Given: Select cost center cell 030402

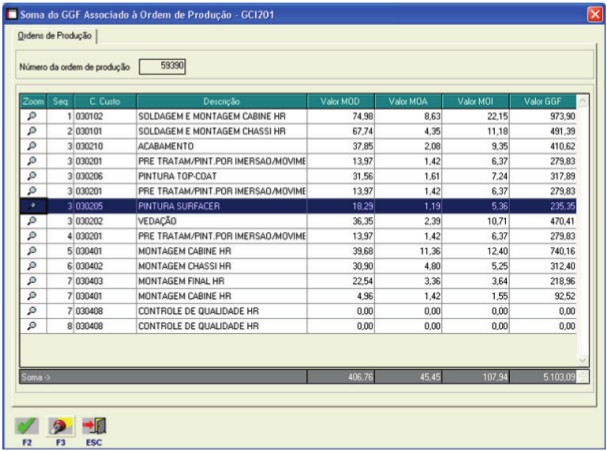Looking at the screenshot, I should coord(105,266).
